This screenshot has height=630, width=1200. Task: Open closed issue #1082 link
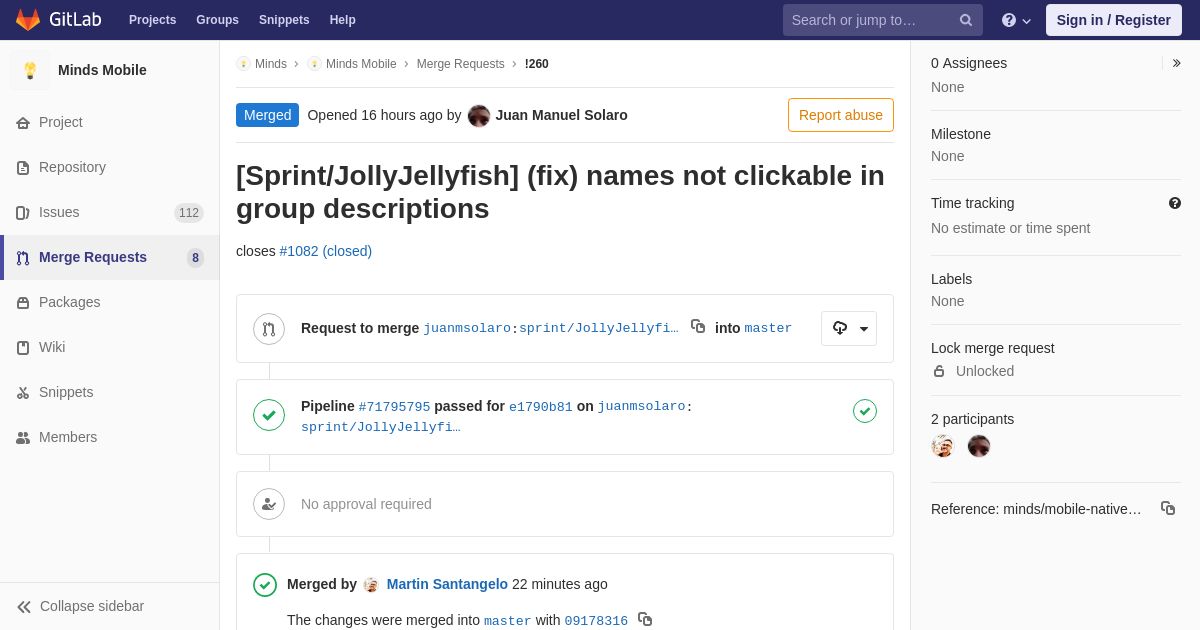[326, 251]
